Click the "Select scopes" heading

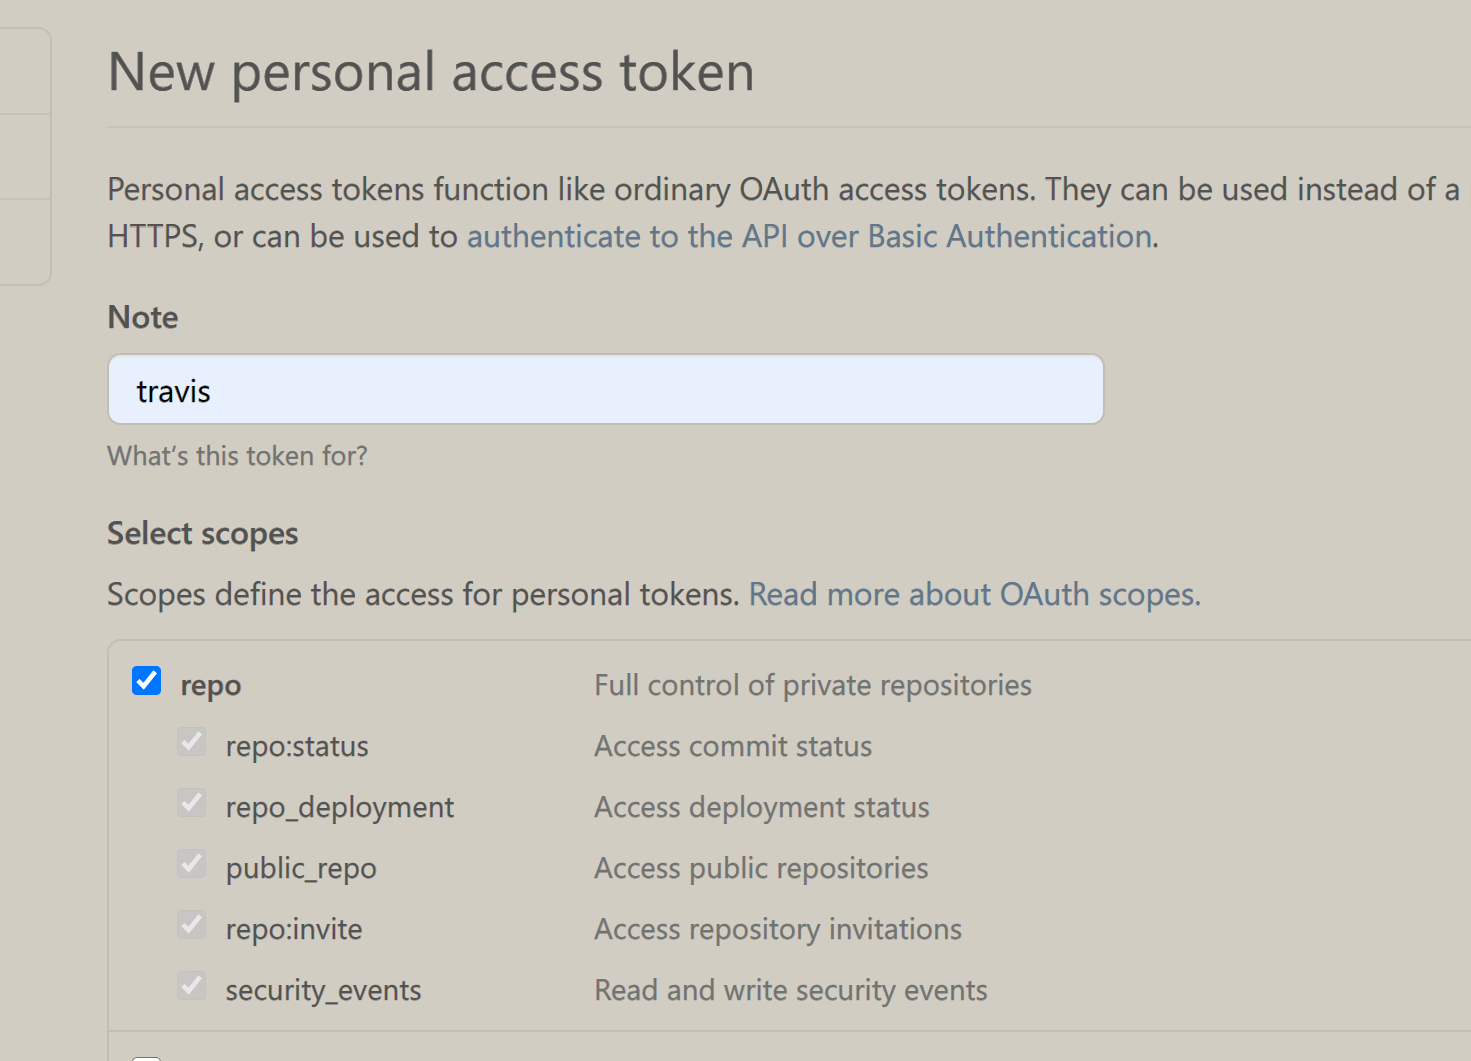[x=203, y=534]
